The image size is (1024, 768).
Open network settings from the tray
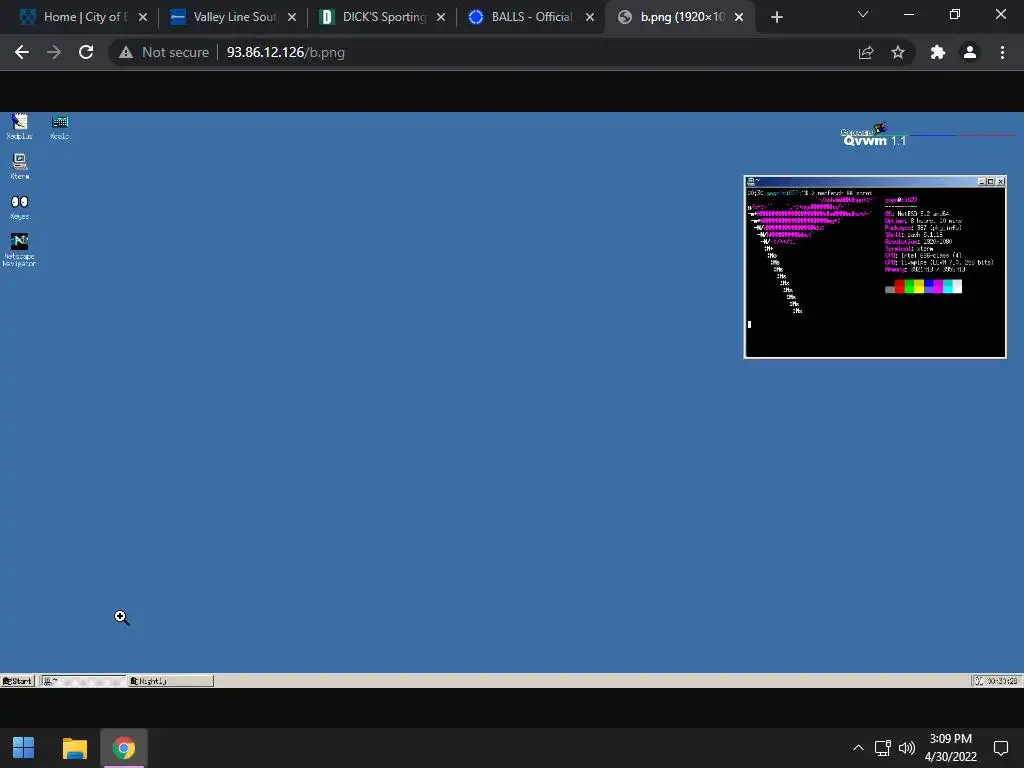click(883, 748)
